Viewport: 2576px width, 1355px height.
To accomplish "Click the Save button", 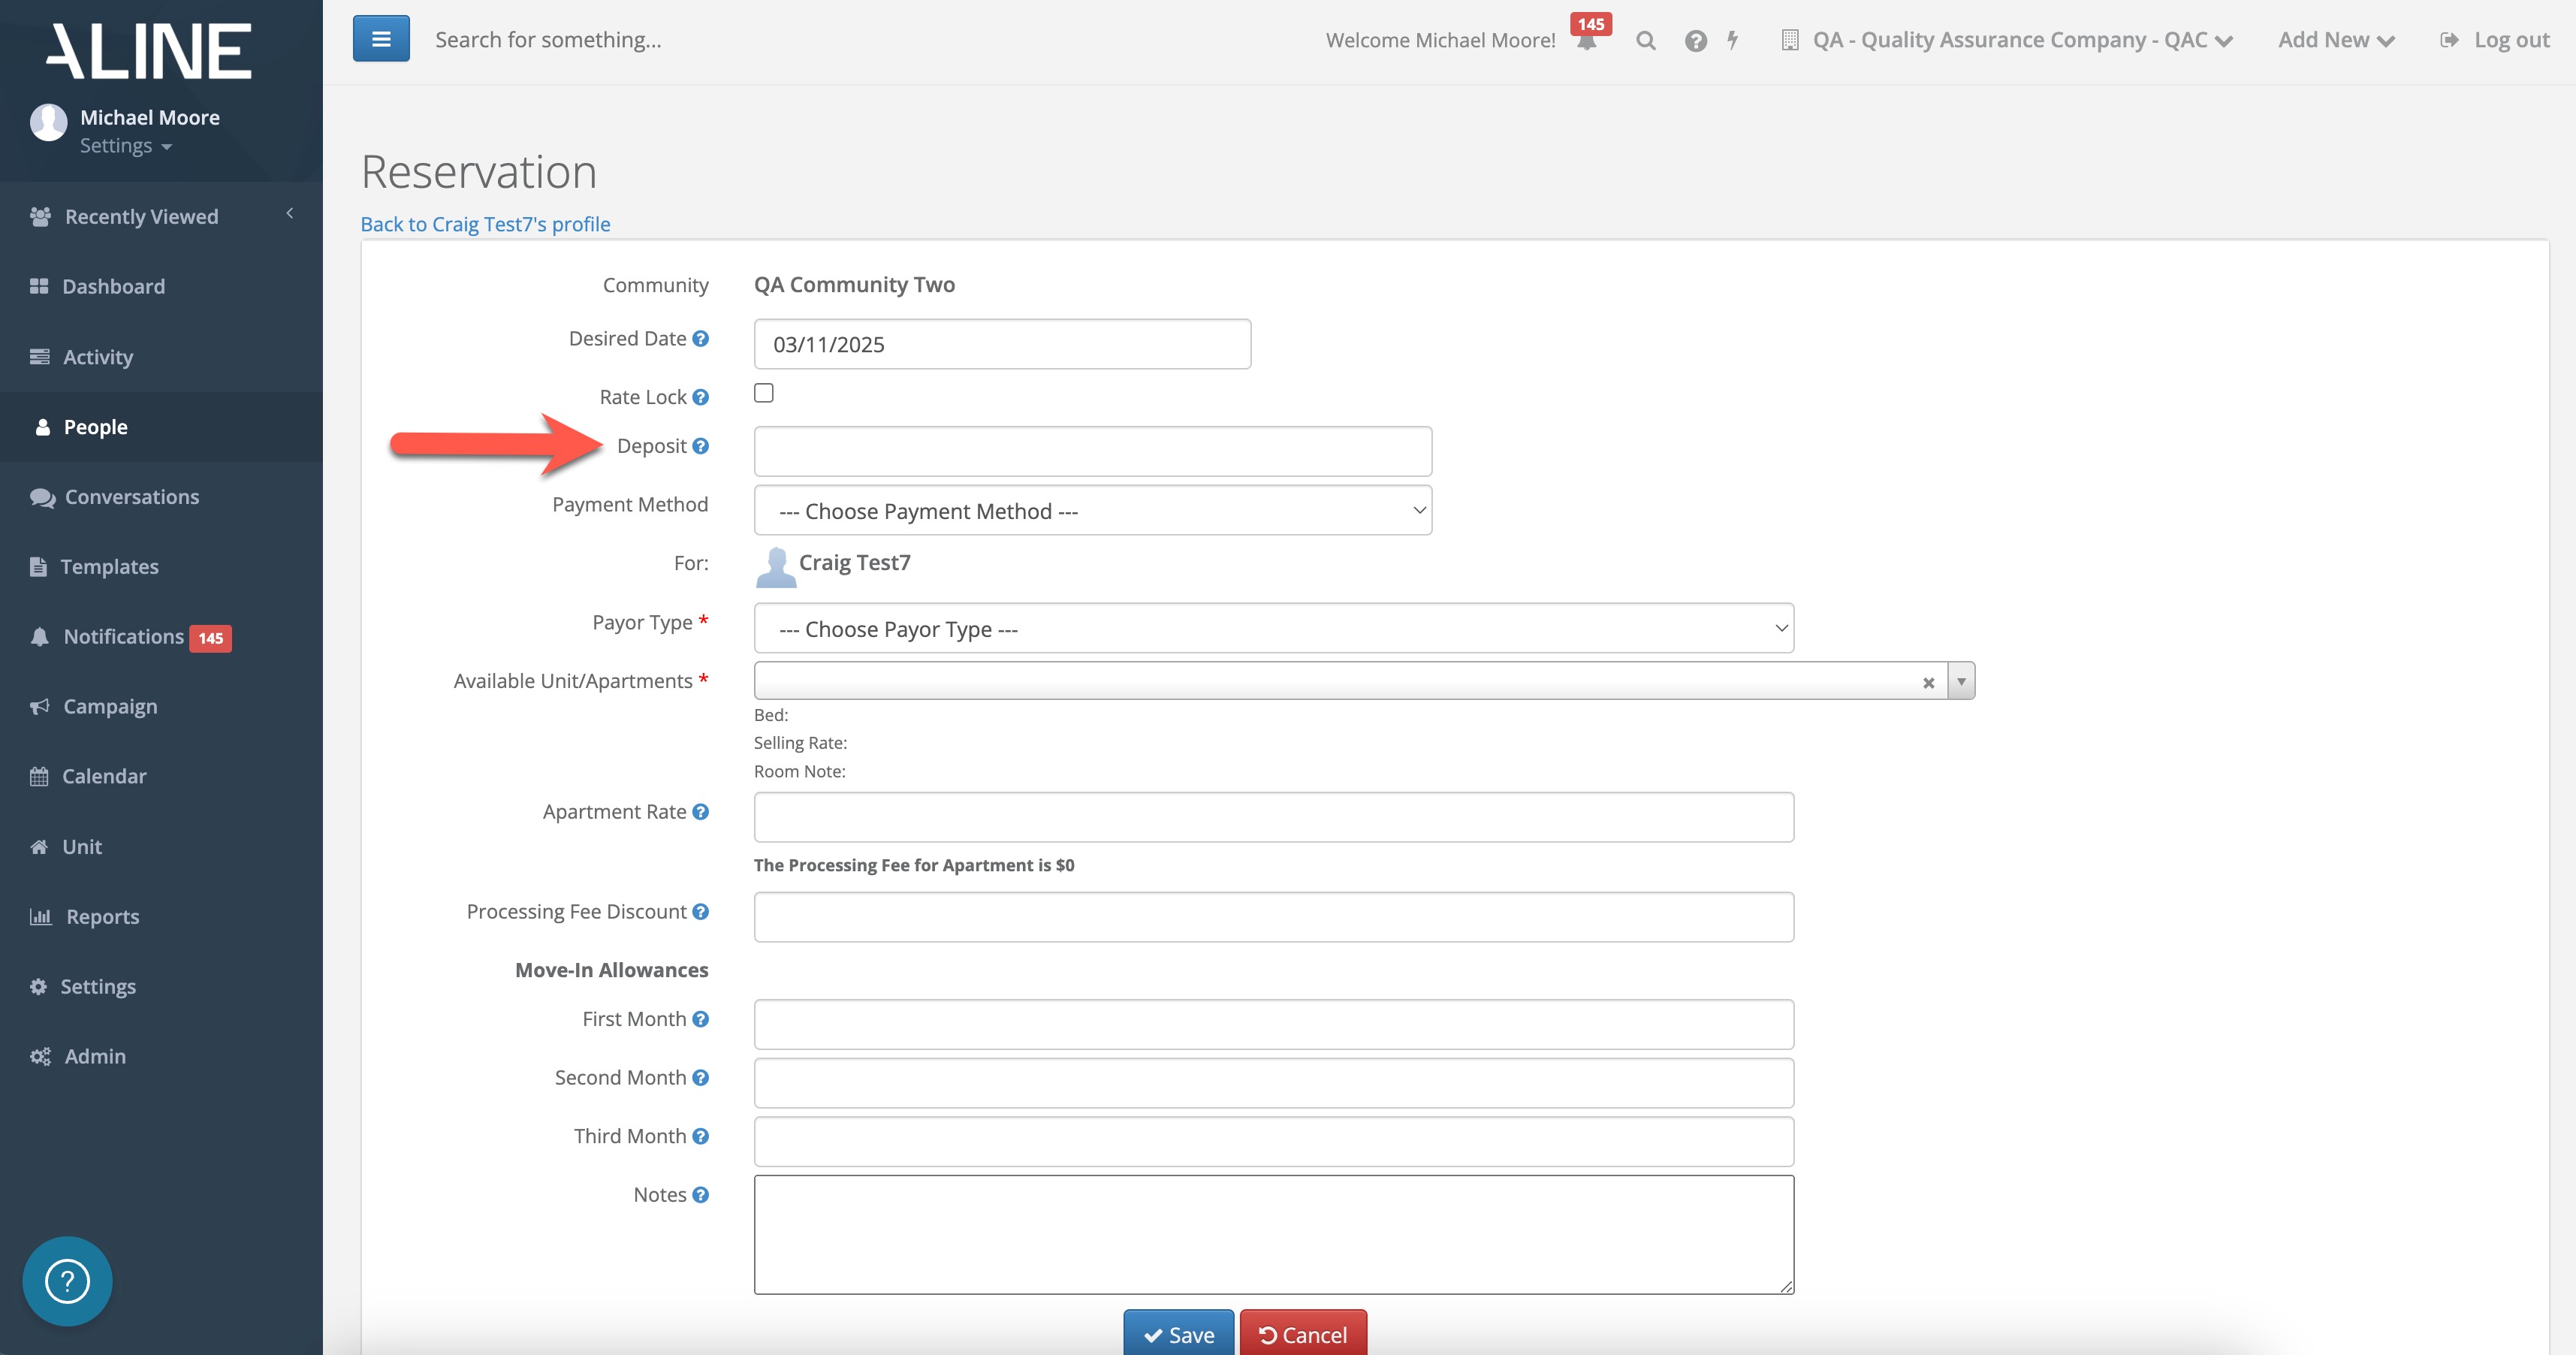I will pyautogui.click(x=1178, y=1334).
